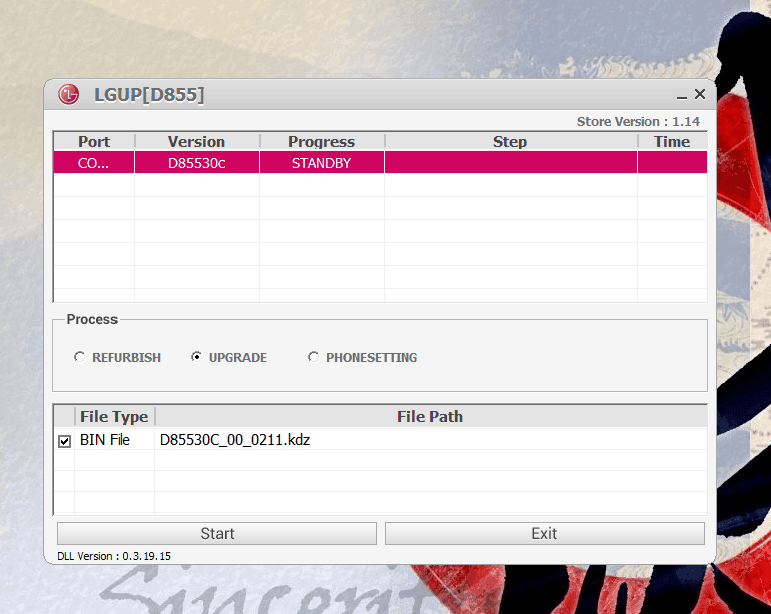The height and width of the screenshot is (614, 771).
Task: Minimize the LGUP window
Action: (x=681, y=95)
